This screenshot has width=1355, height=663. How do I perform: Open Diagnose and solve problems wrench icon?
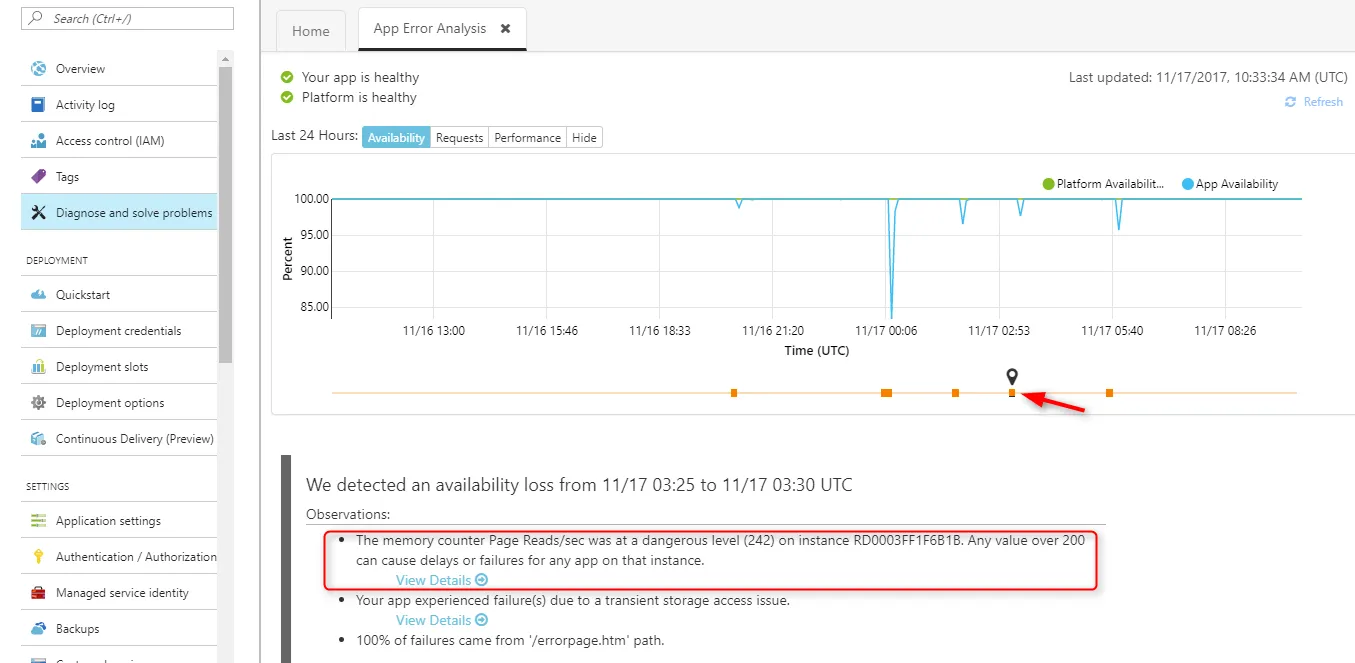click(x=38, y=213)
